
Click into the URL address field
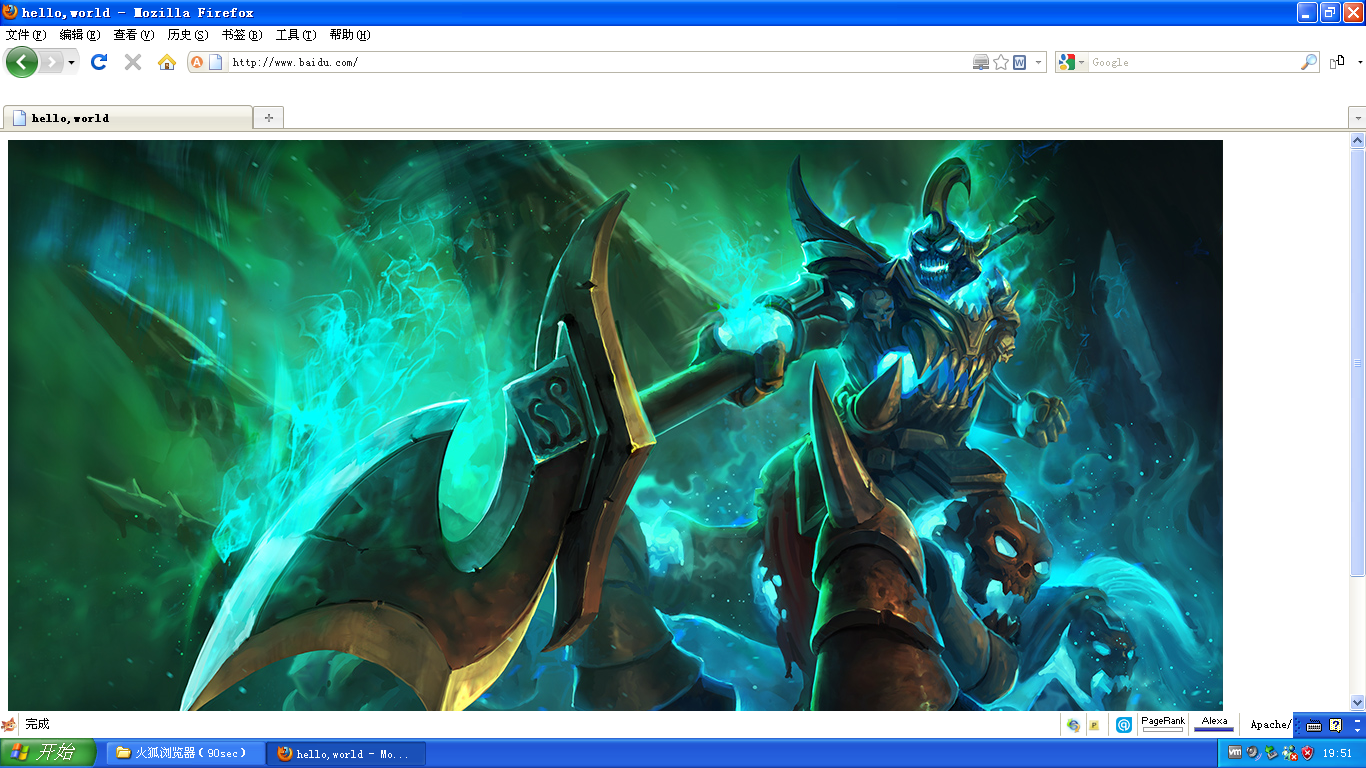600,62
